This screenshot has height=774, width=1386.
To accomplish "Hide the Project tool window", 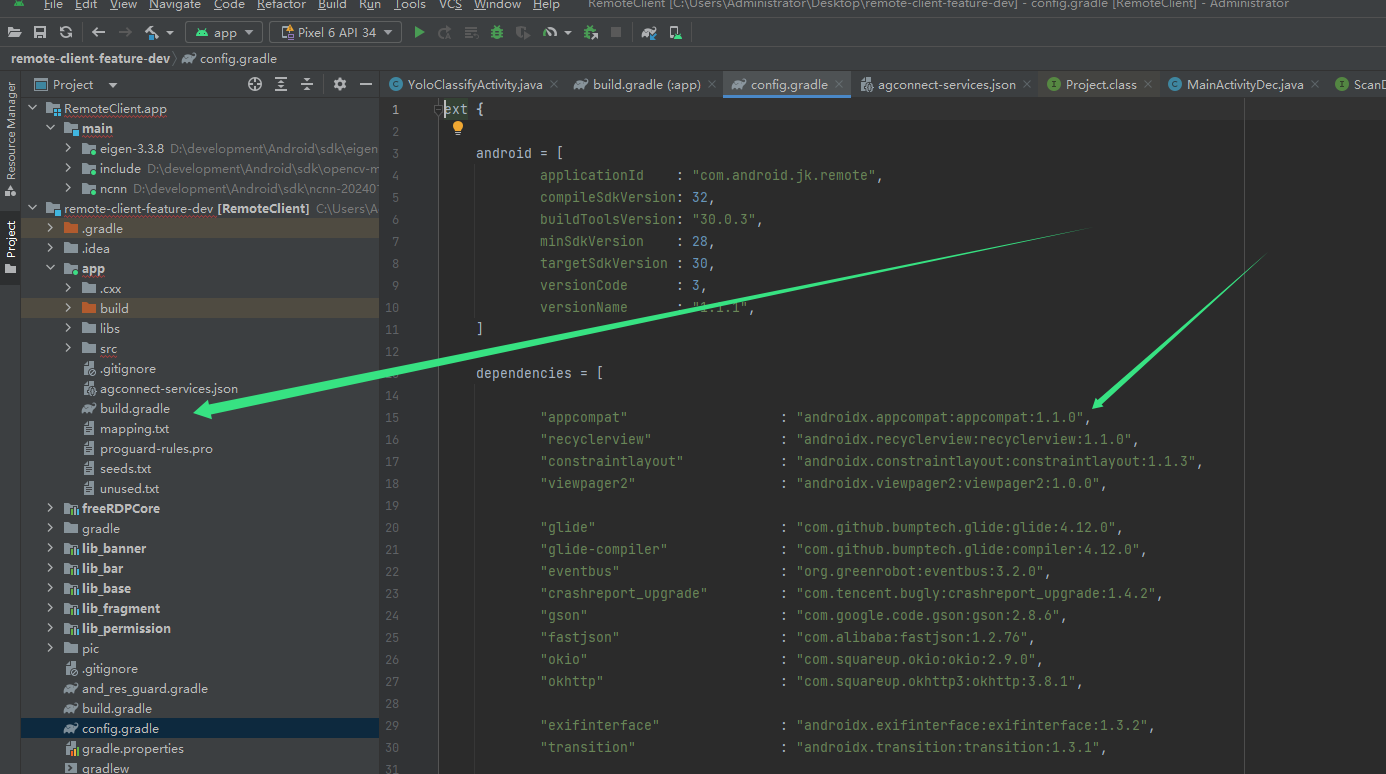I will 366,84.
